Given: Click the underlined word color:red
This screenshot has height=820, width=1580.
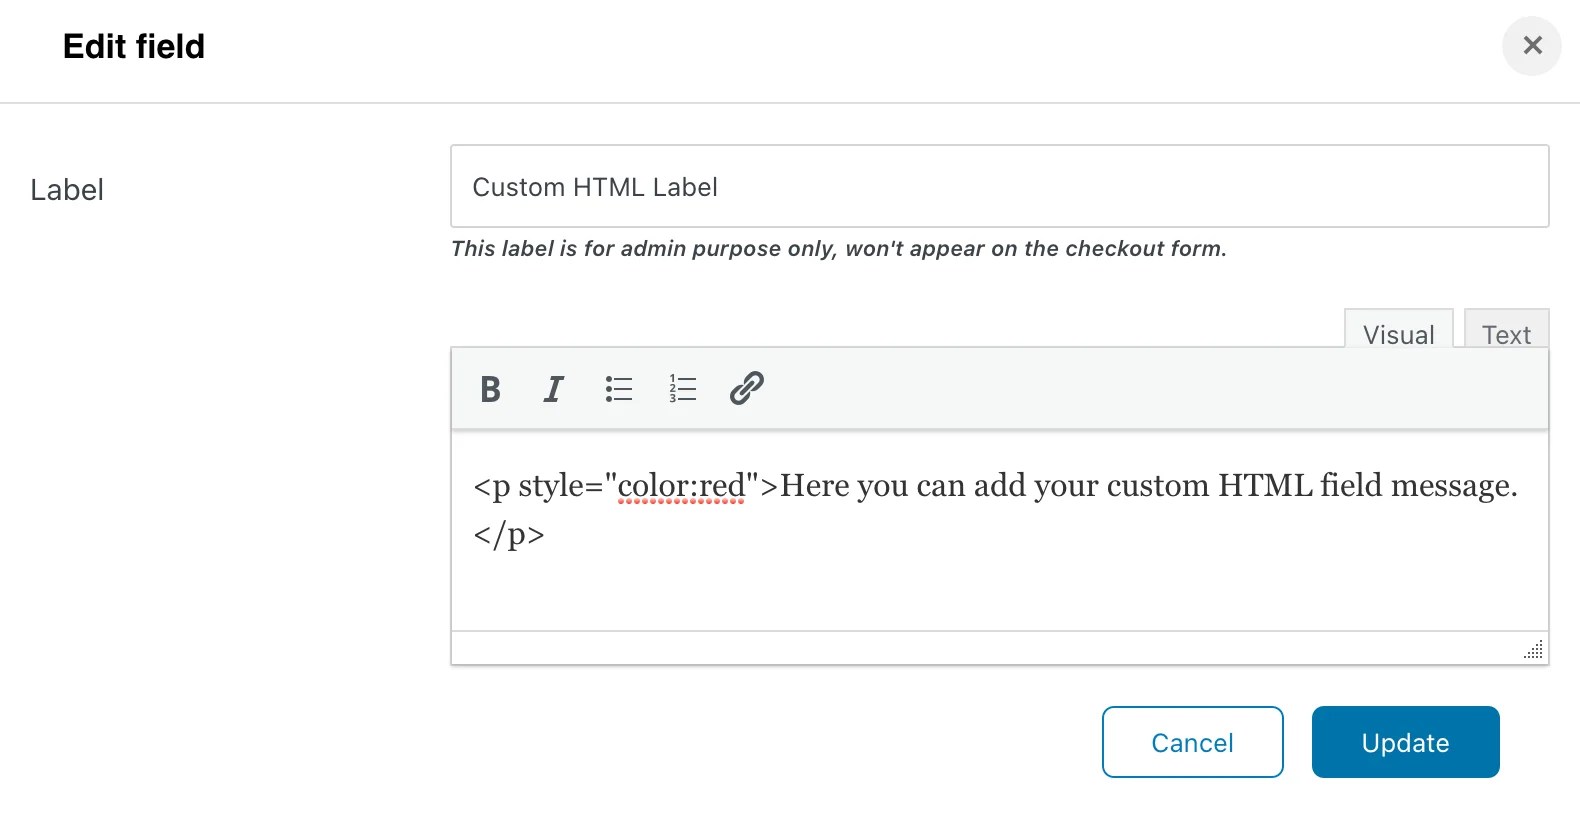Looking at the screenshot, I should [x=681, y=486].
